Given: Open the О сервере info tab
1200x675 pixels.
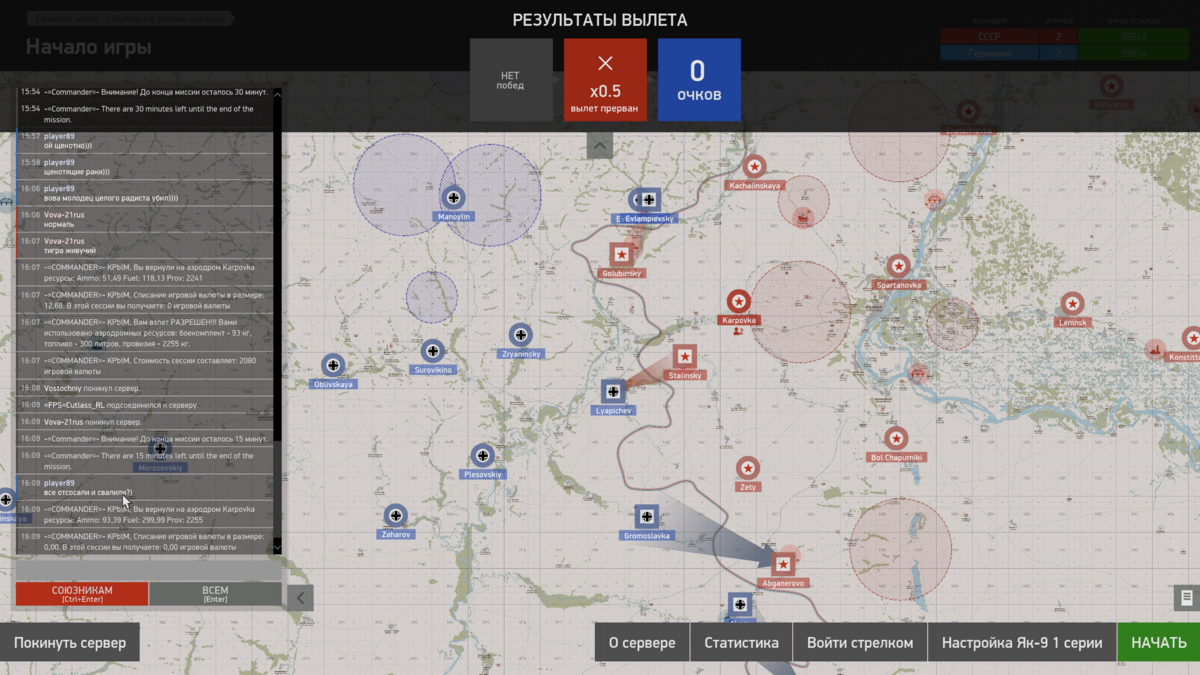Looking at the screenshot, I should tap(642, 643).
